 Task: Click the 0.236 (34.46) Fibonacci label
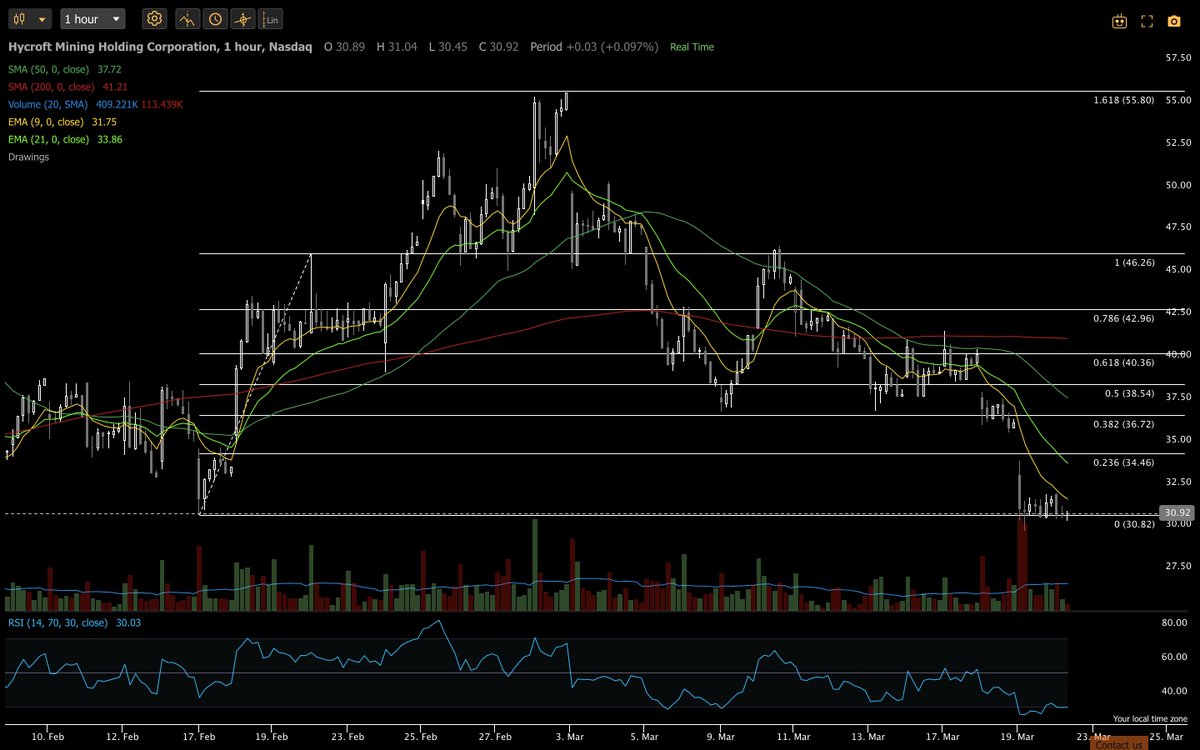1123,462
